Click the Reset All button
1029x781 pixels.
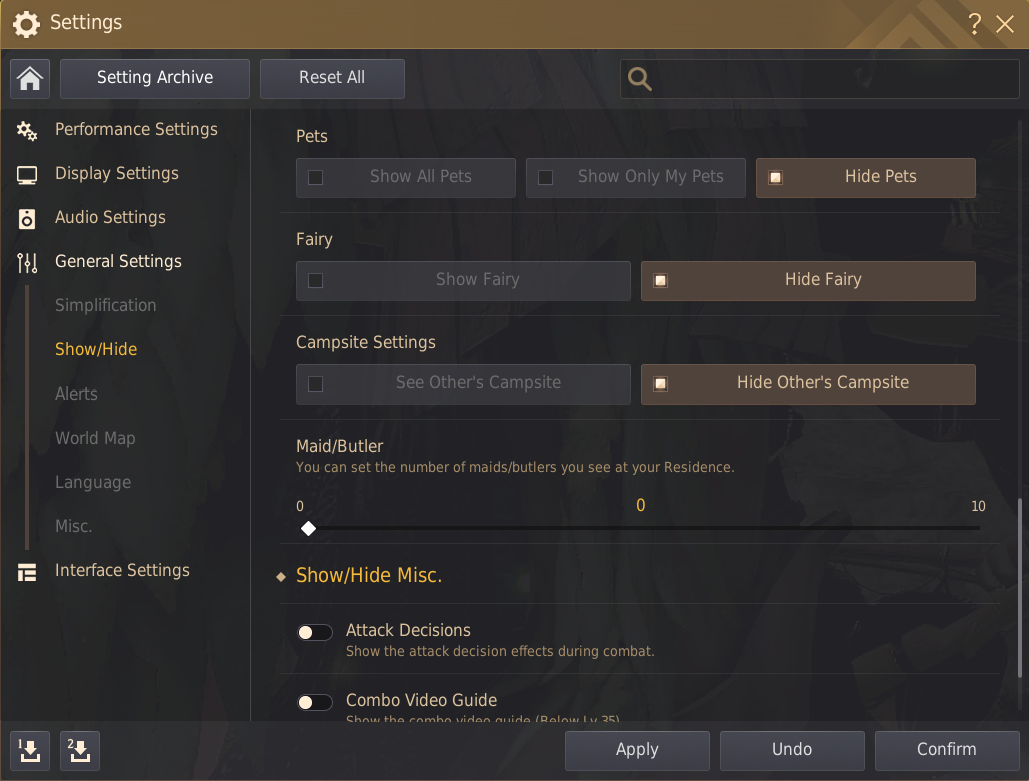click(332, 78)
